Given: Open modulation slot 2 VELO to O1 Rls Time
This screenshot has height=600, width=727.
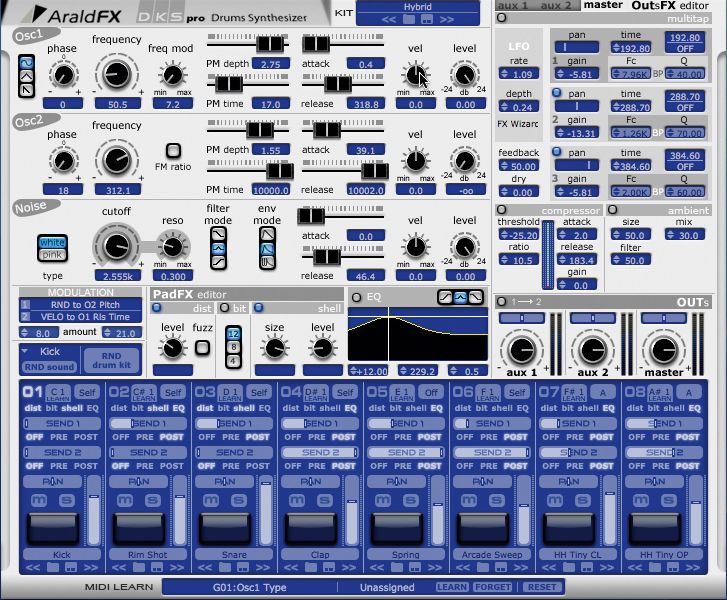Looking at the screenshot, I should click(81, 317).
